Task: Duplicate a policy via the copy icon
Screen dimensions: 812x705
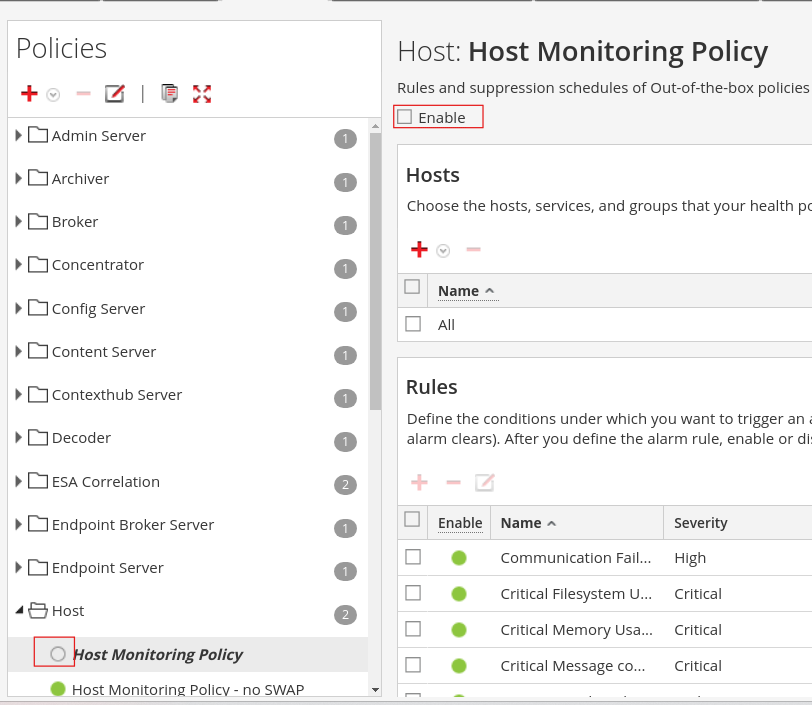Action: (x=169, y=93)
